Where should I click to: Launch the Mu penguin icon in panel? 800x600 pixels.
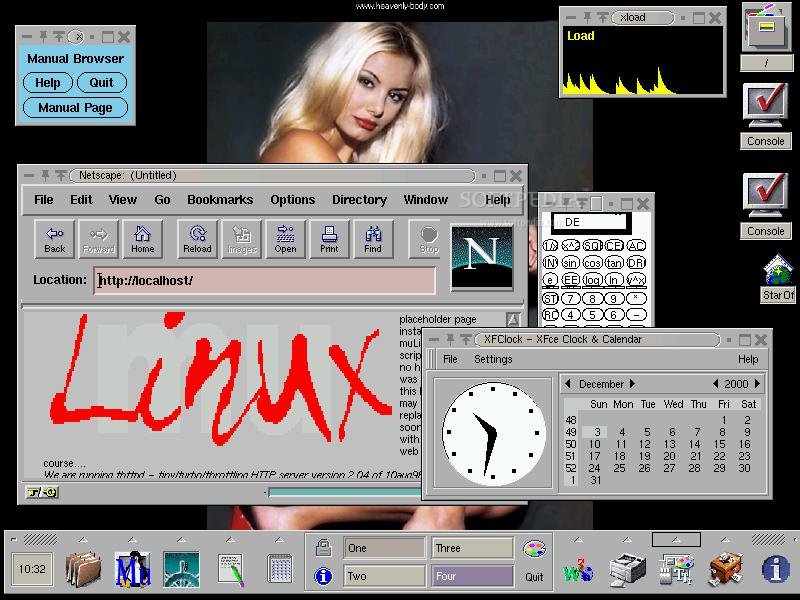[x=133, y=569]
